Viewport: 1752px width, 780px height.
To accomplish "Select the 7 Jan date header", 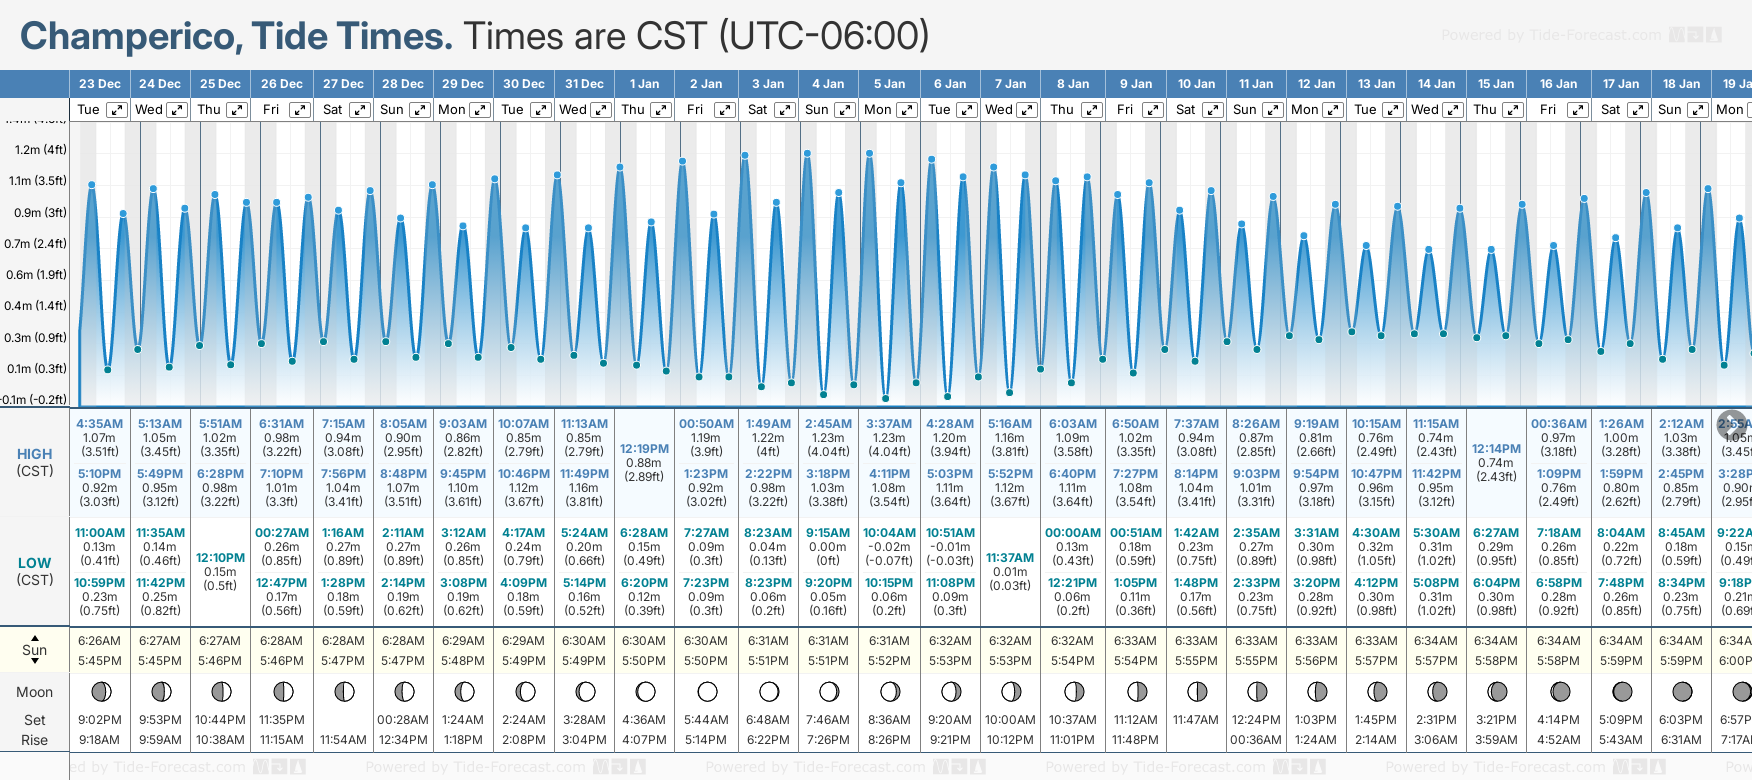I will (1010, 84).
